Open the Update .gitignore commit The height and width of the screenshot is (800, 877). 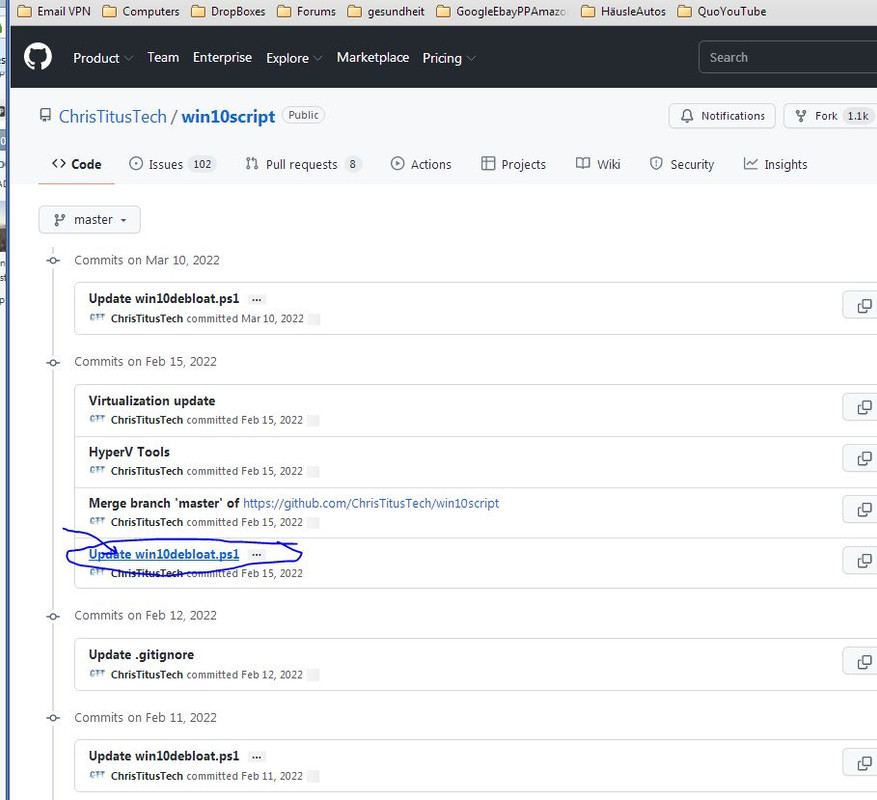[142, 655]
